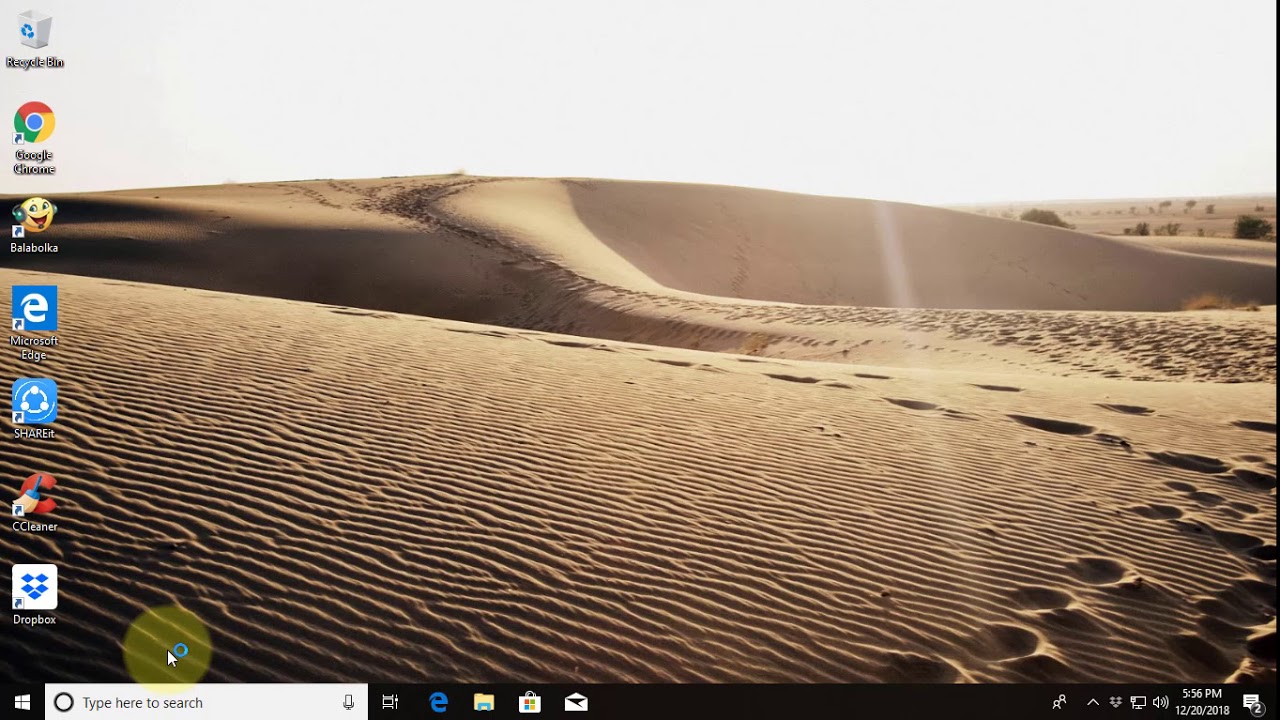This screenshot has height=720, width=1280.
Task: Open the Mail app from taskbar
Action: pyautogui.click(x=576, y=702)
